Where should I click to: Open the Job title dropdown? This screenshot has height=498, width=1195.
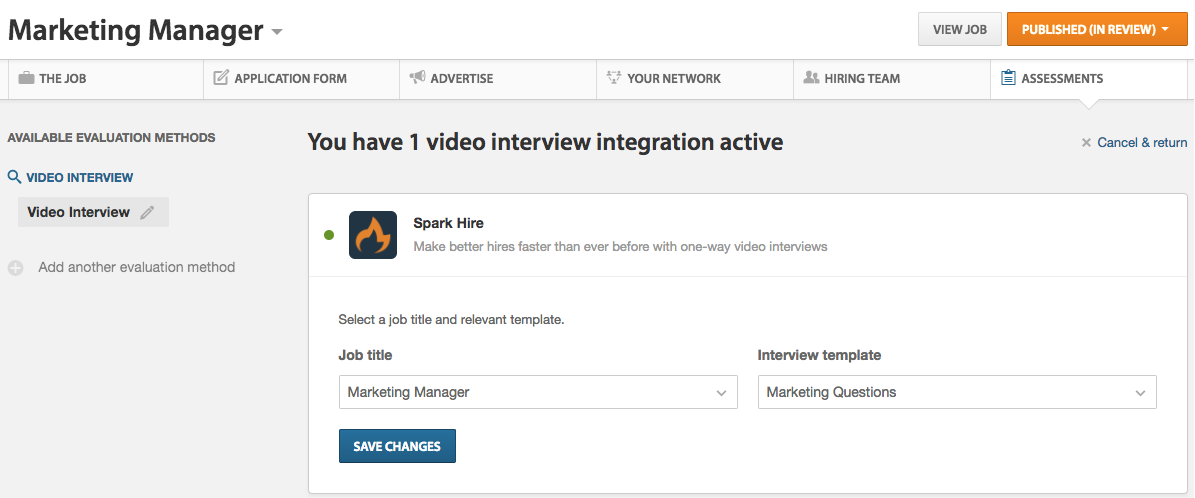[538, 393]
